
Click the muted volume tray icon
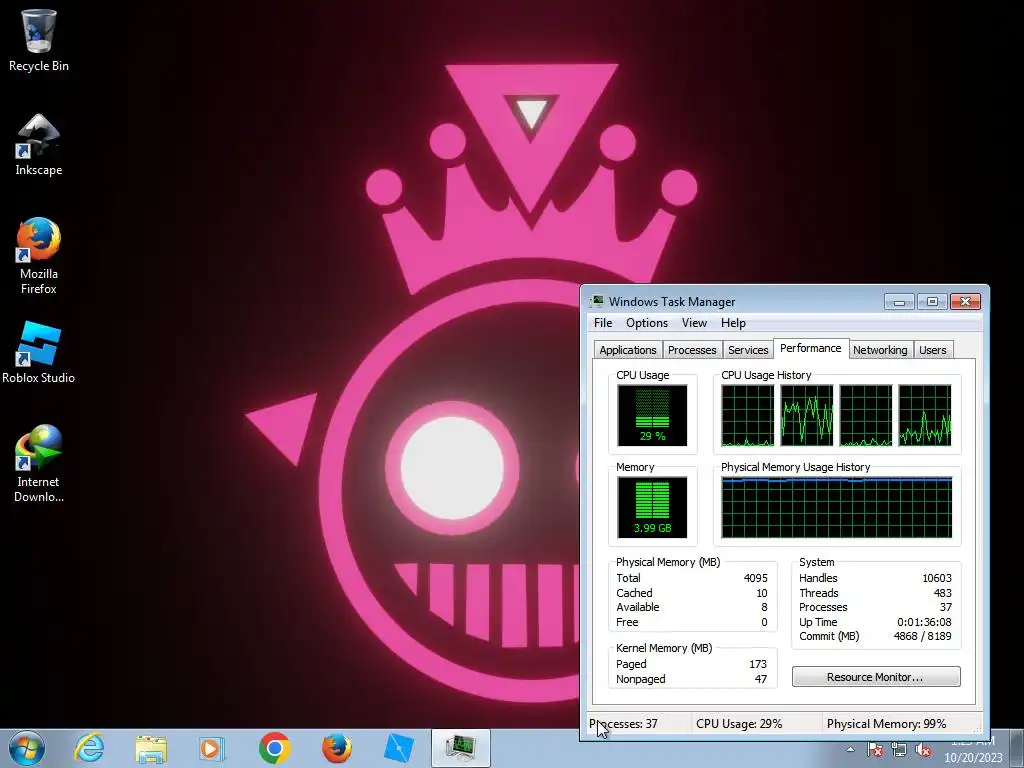click(923, 750)
